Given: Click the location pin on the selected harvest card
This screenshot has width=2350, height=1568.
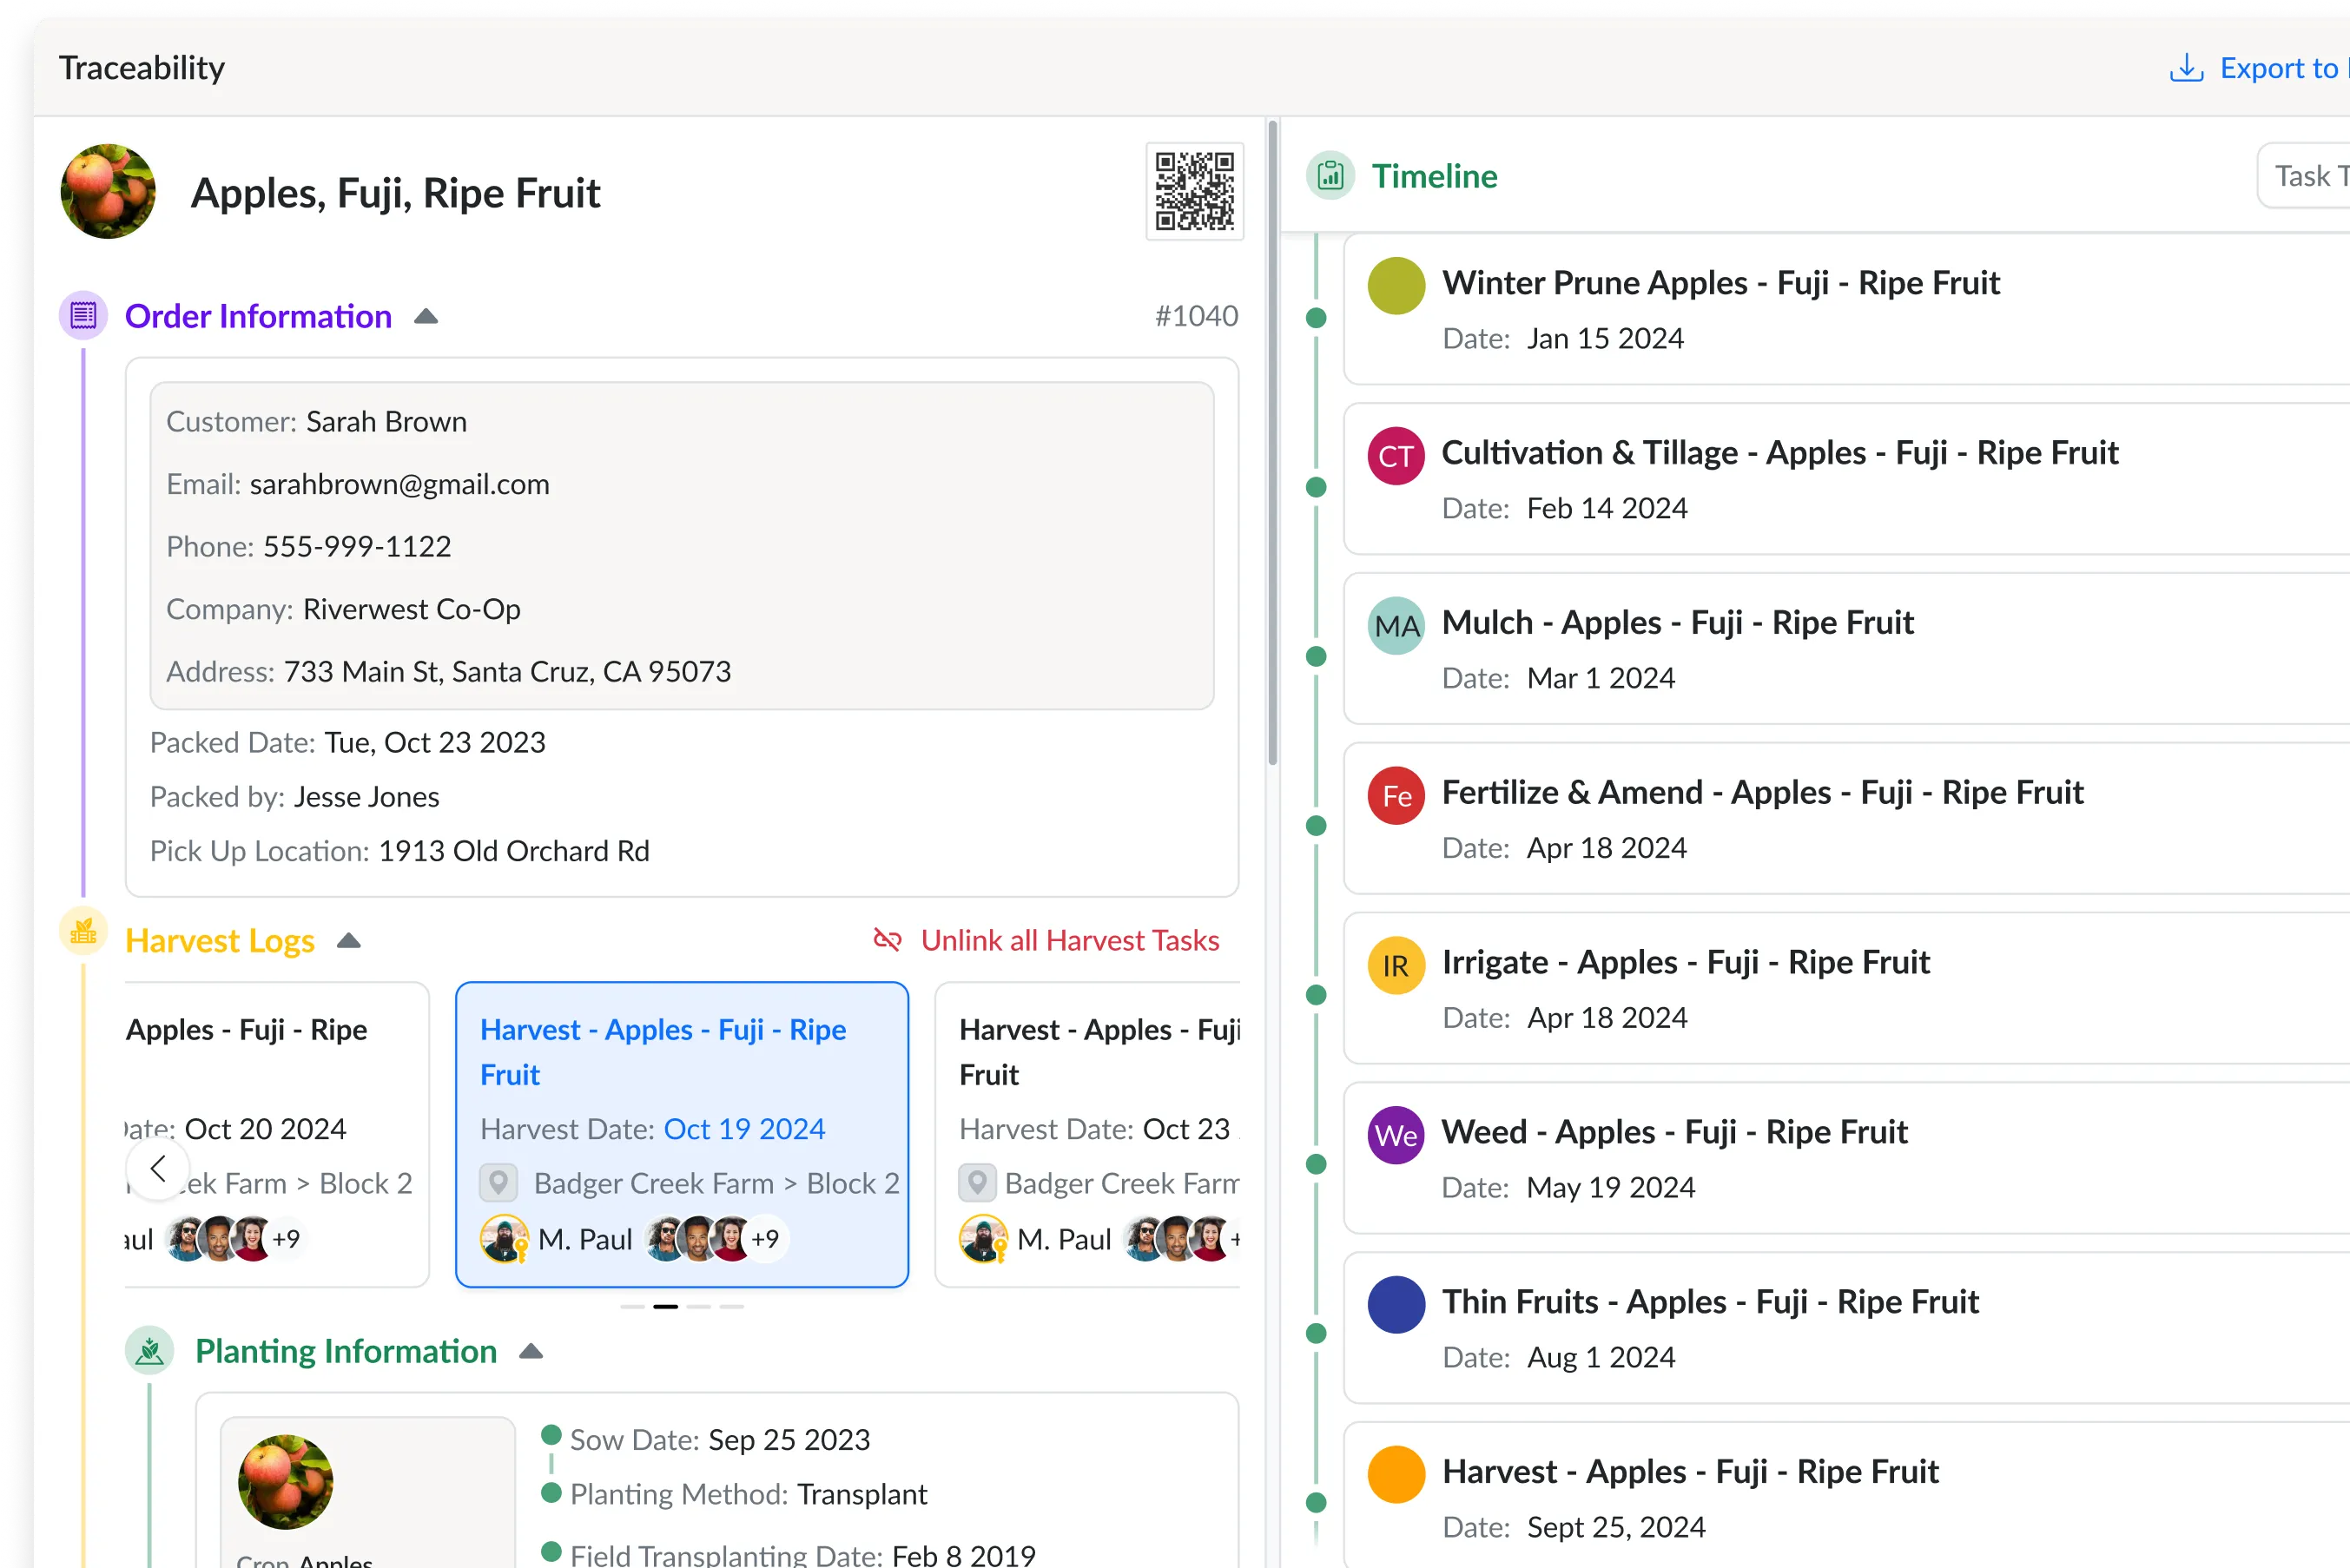Looking at the screenshot, I should tap(498, 1183).
